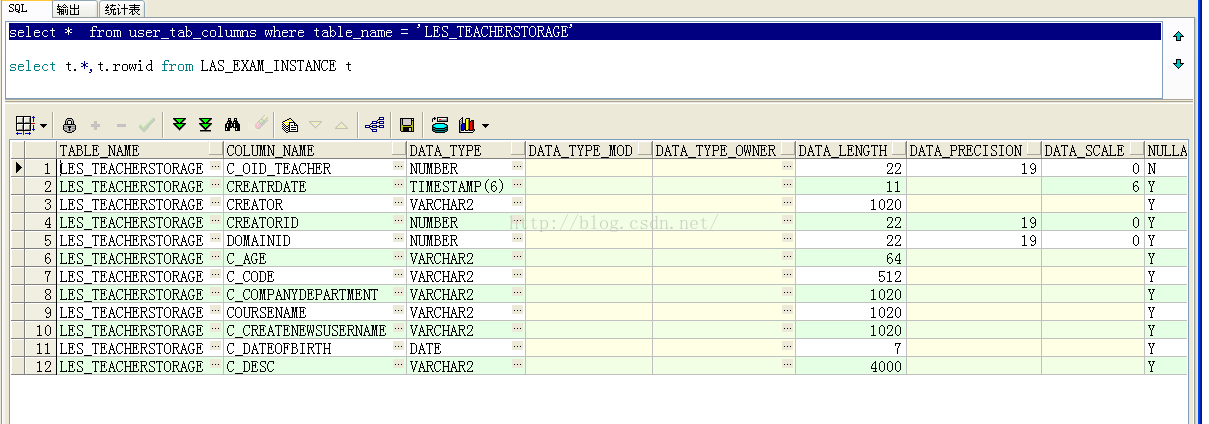Screen dimensions: 1209x424
Task: Click the data length value 11
Action: coord(851,186)
